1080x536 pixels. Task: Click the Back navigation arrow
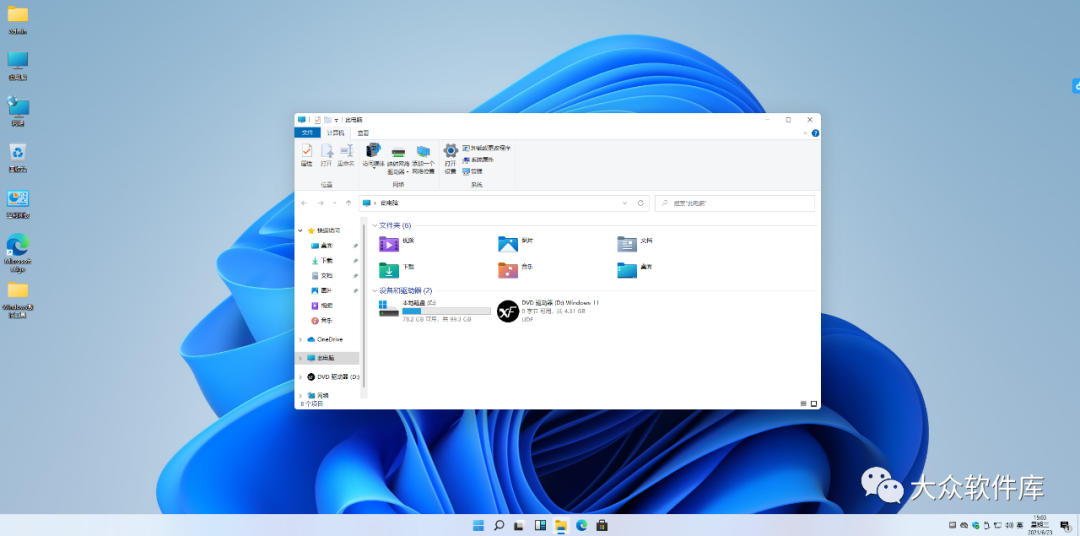[304, 203]
